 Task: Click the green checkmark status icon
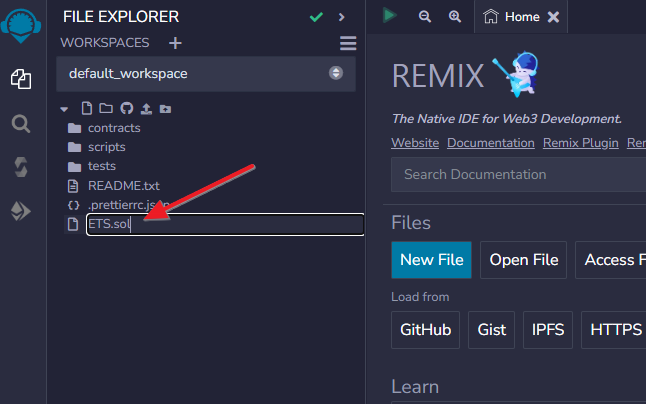click(316, 17)
